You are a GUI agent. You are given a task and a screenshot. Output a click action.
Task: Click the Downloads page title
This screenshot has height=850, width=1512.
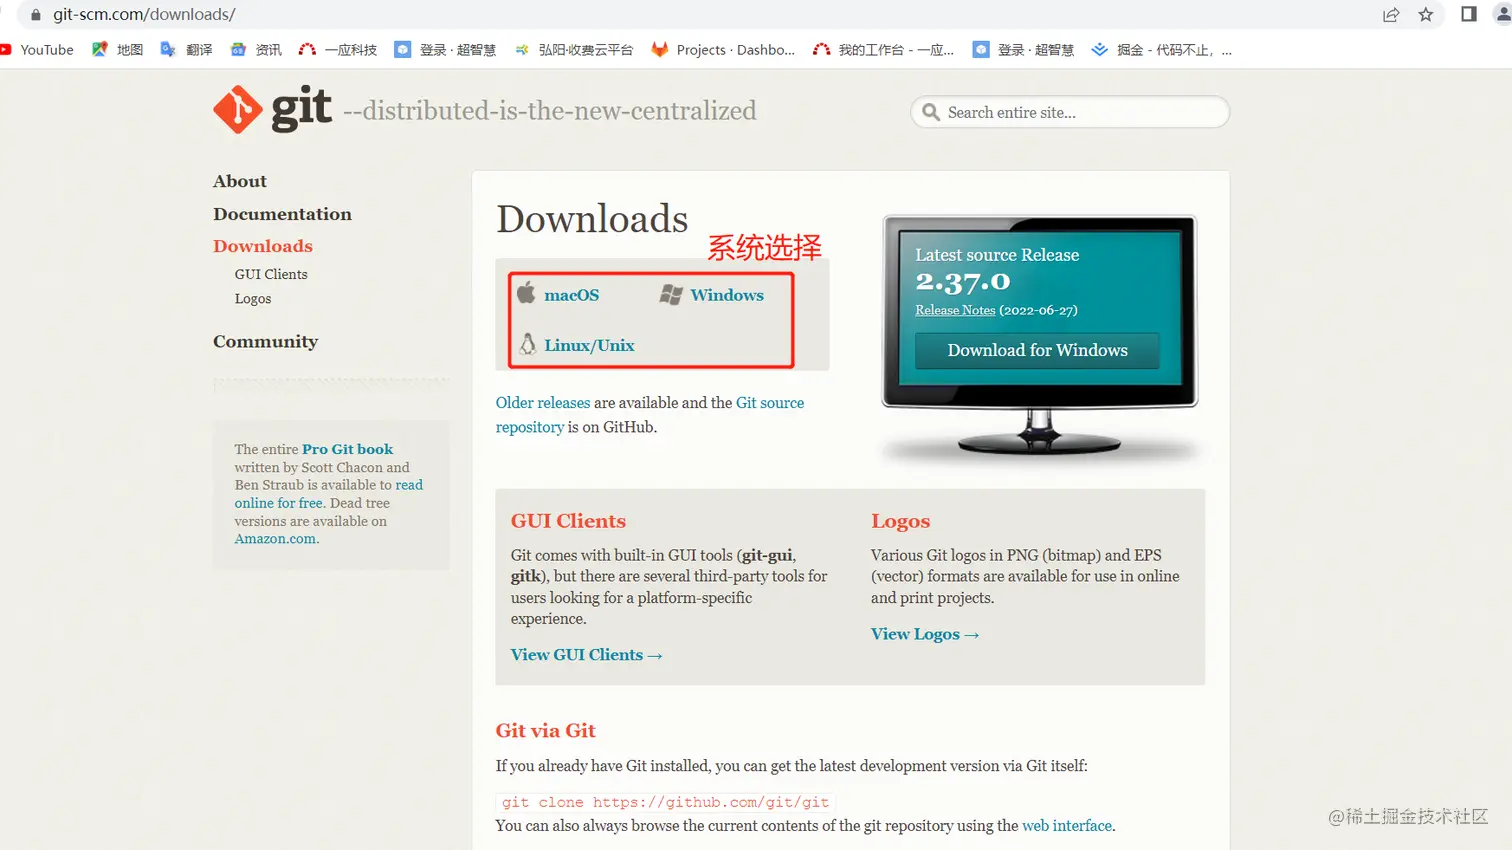[x=592, y=219]
